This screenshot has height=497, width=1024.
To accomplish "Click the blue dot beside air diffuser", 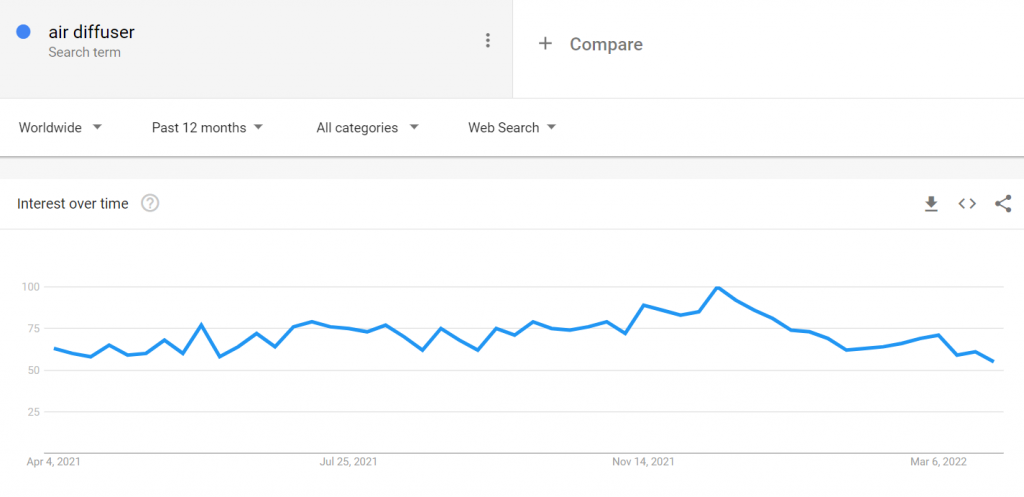I will tap(24, 31).
